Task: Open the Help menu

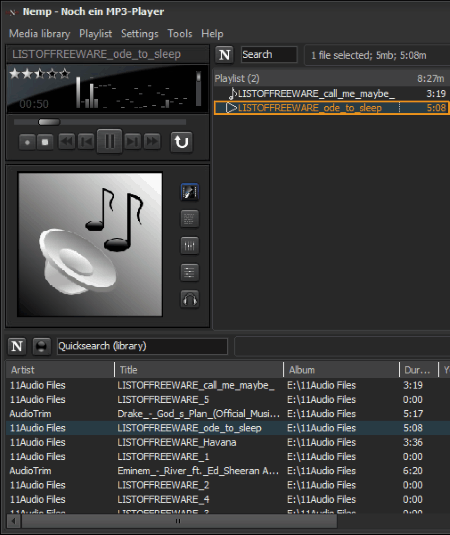Action: [212, 34]
